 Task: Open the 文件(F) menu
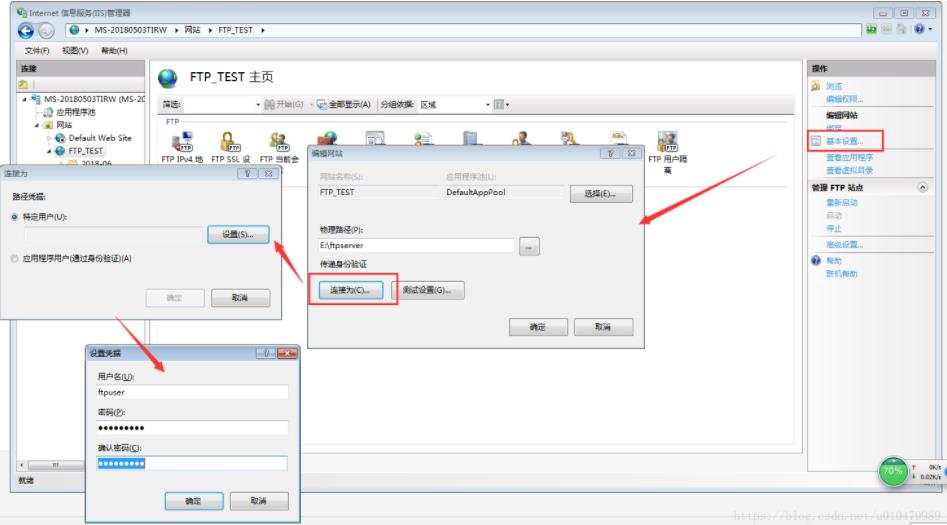tap(37, 51)
